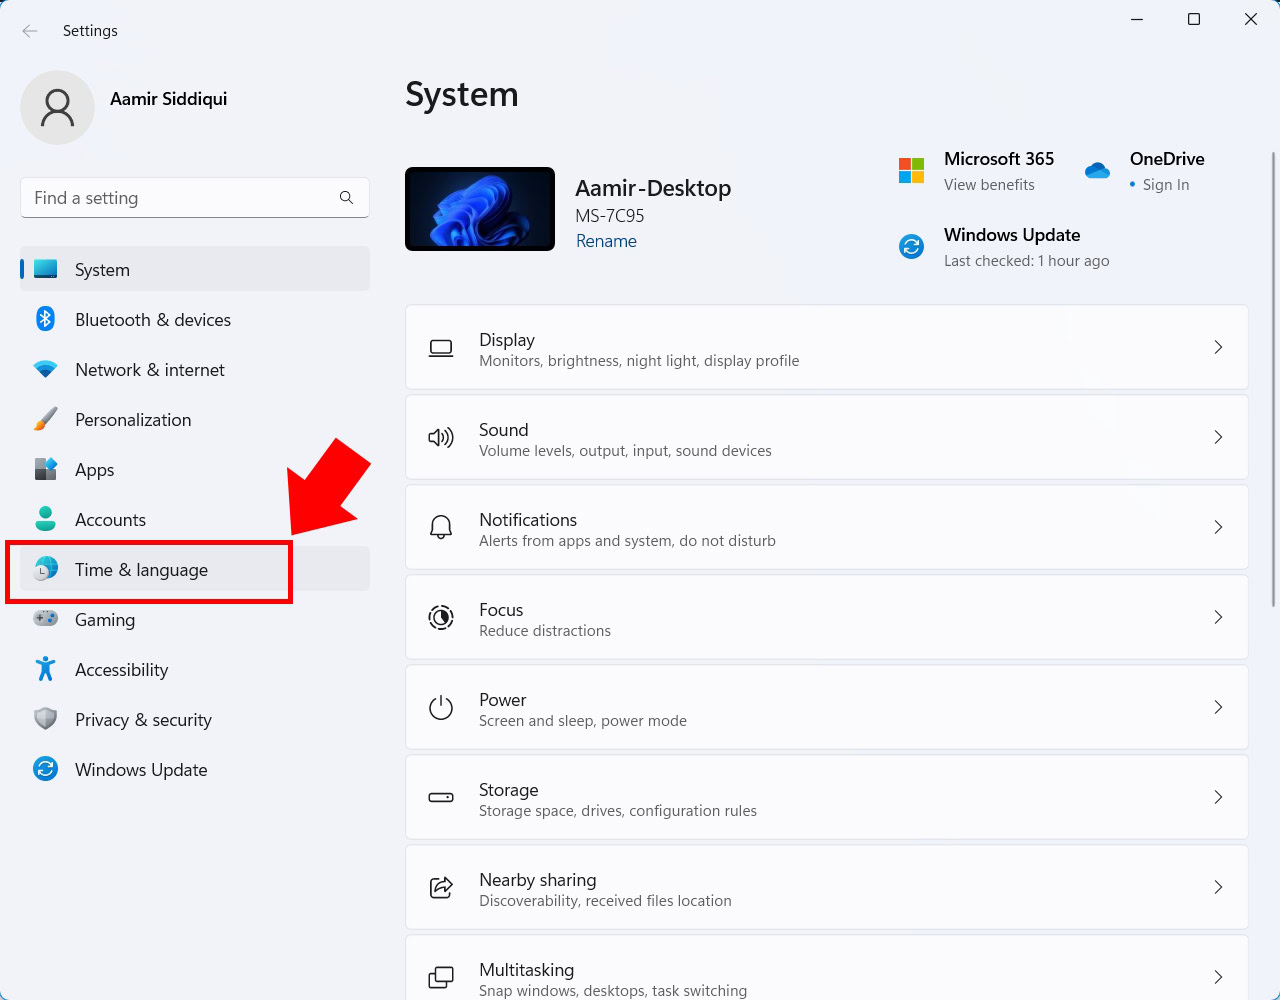Select Time & language in sidebar
1280x1000 pixels.
tap(195, 569)
